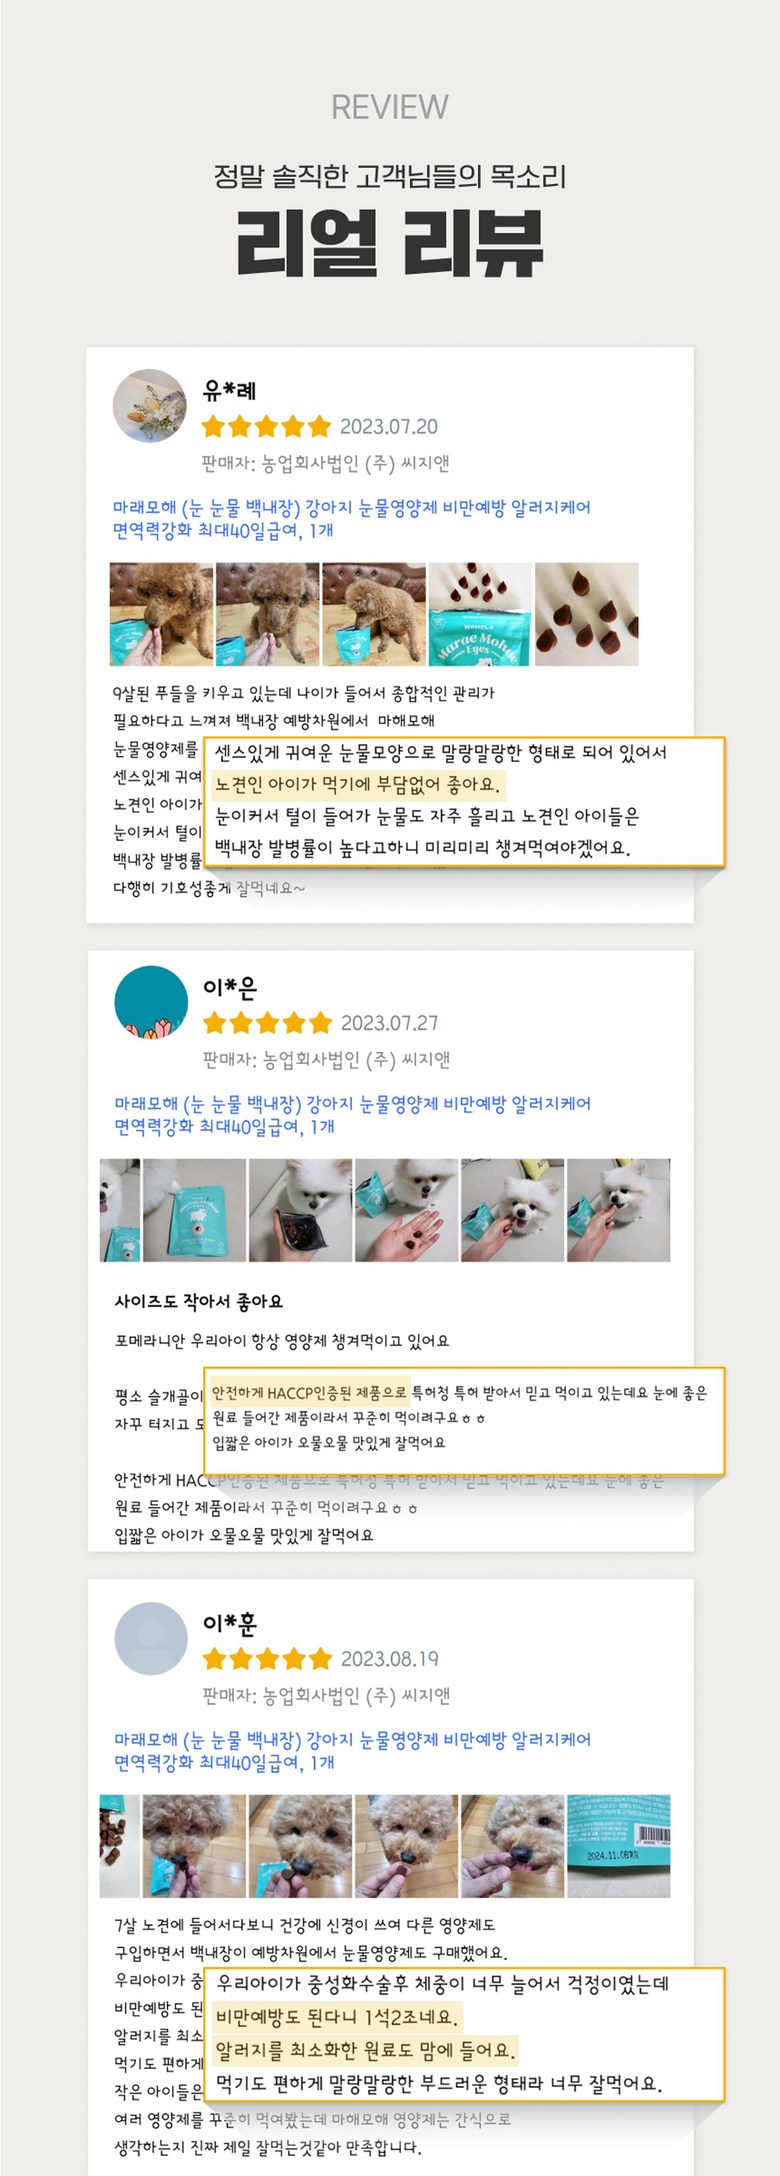Screen dimensions: 780x2176
Task: Open first poodle face photo in 이*훈's review
Action: 194,1846
